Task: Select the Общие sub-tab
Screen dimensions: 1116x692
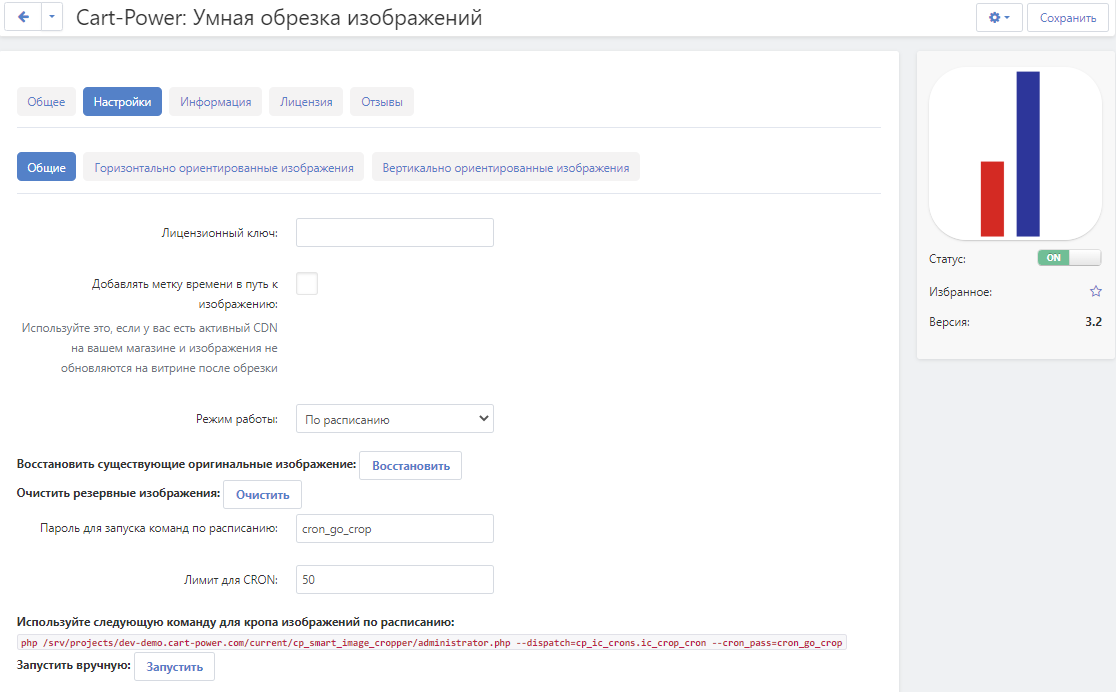Action: 46,167
